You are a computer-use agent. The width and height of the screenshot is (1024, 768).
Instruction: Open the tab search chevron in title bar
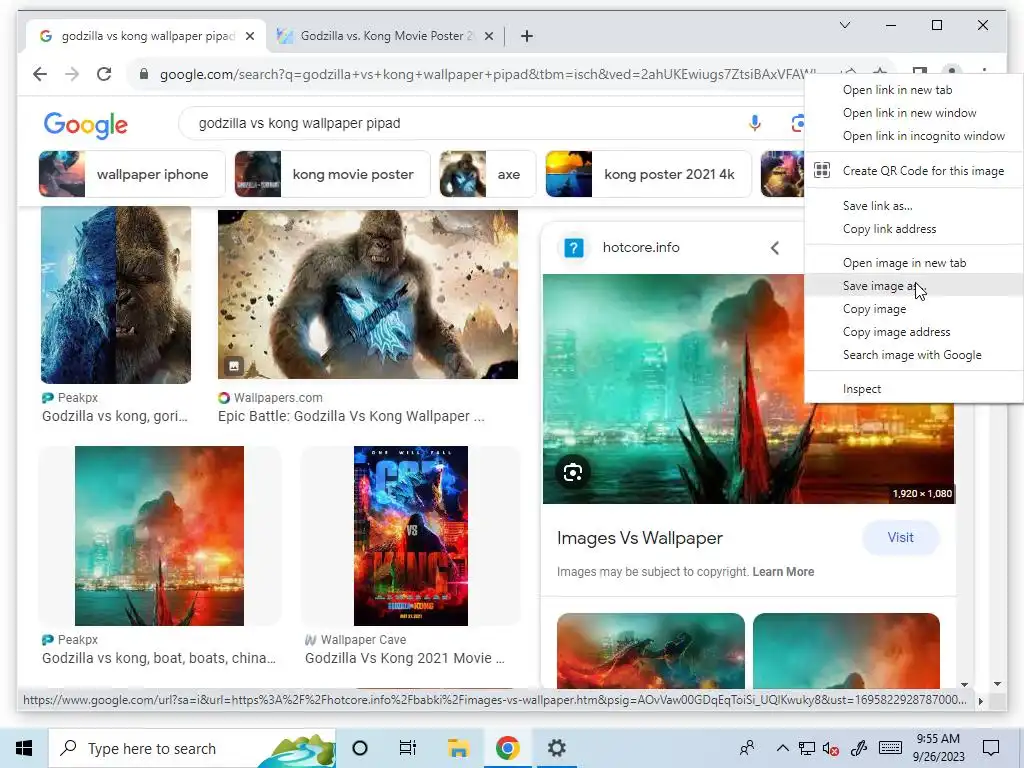(844, 25)
